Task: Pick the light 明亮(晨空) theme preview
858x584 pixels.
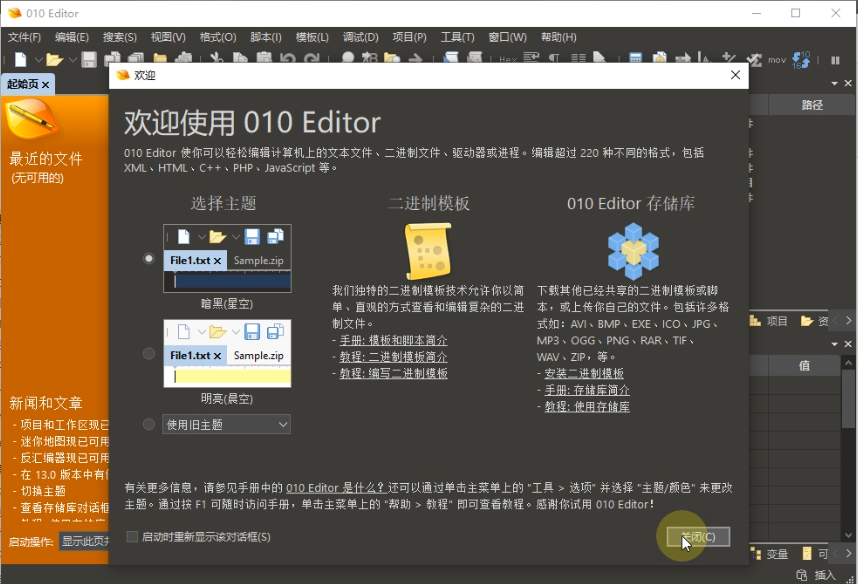Action: (x=227, y=354)
